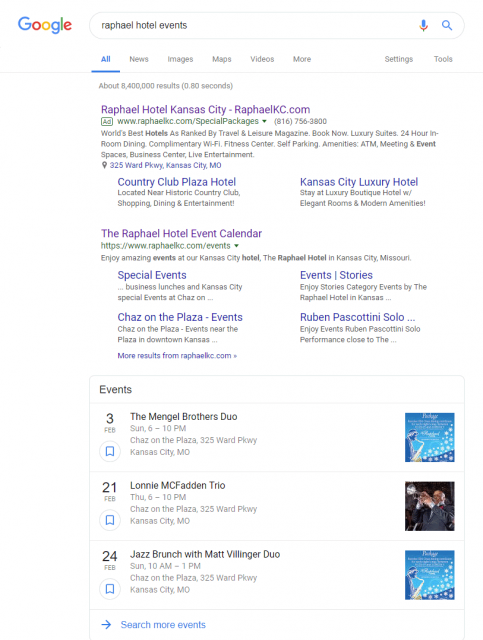Image resolution: width=483 pixels, height=640 pixels.
Task: Expand the dropdown arrow next to raphaelkc.com/events
Action: pos(236,246)
